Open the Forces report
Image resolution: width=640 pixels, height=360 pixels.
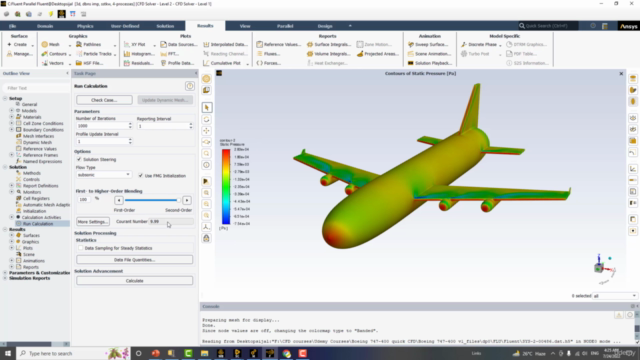(x=269, y=63)
